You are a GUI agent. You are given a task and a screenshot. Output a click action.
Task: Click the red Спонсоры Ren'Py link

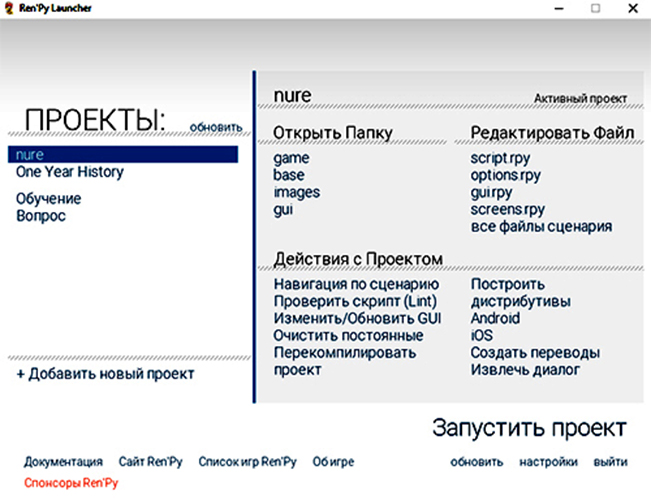tap(71, 483)
